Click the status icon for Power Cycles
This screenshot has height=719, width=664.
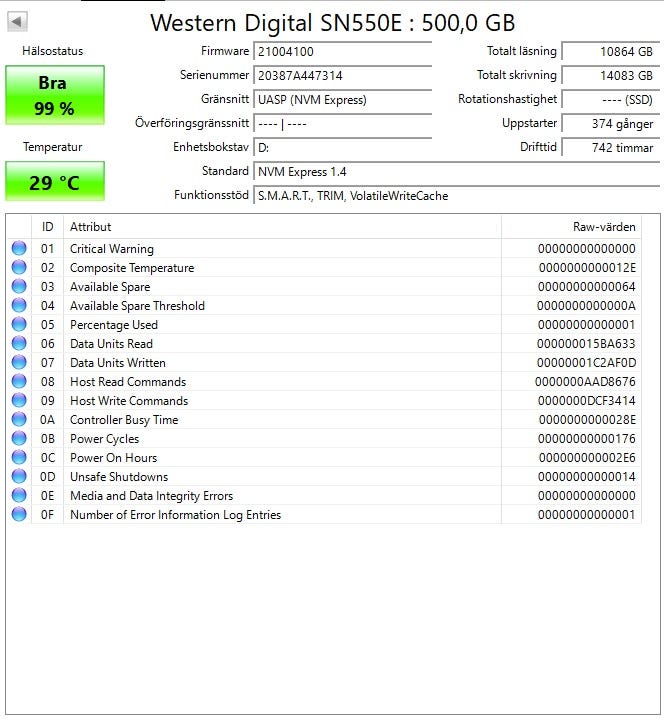click(x=19, y=438)
